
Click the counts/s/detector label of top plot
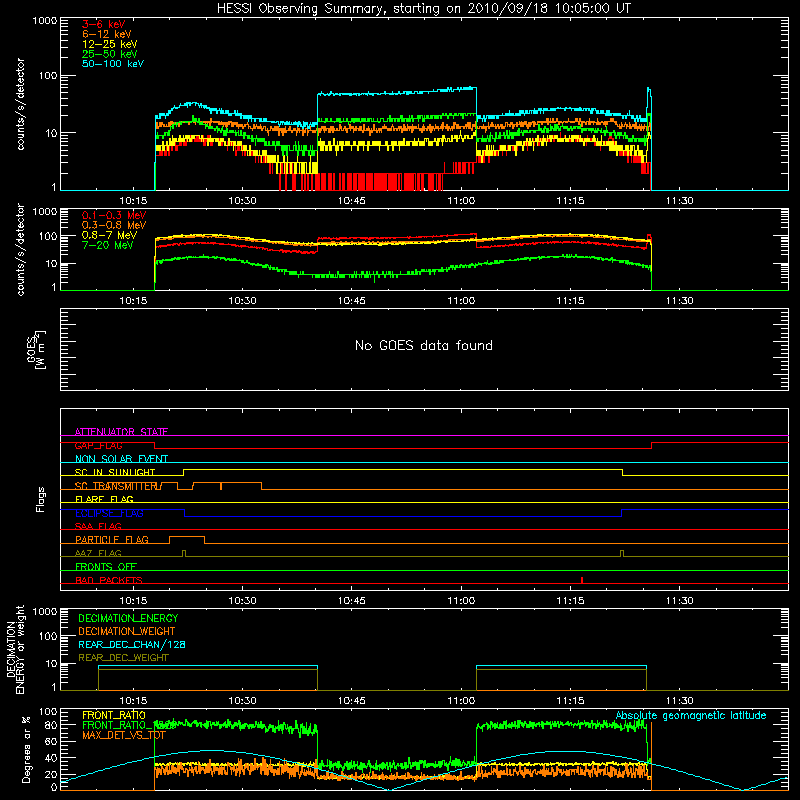pyautogui.click(x=20, y=104)
